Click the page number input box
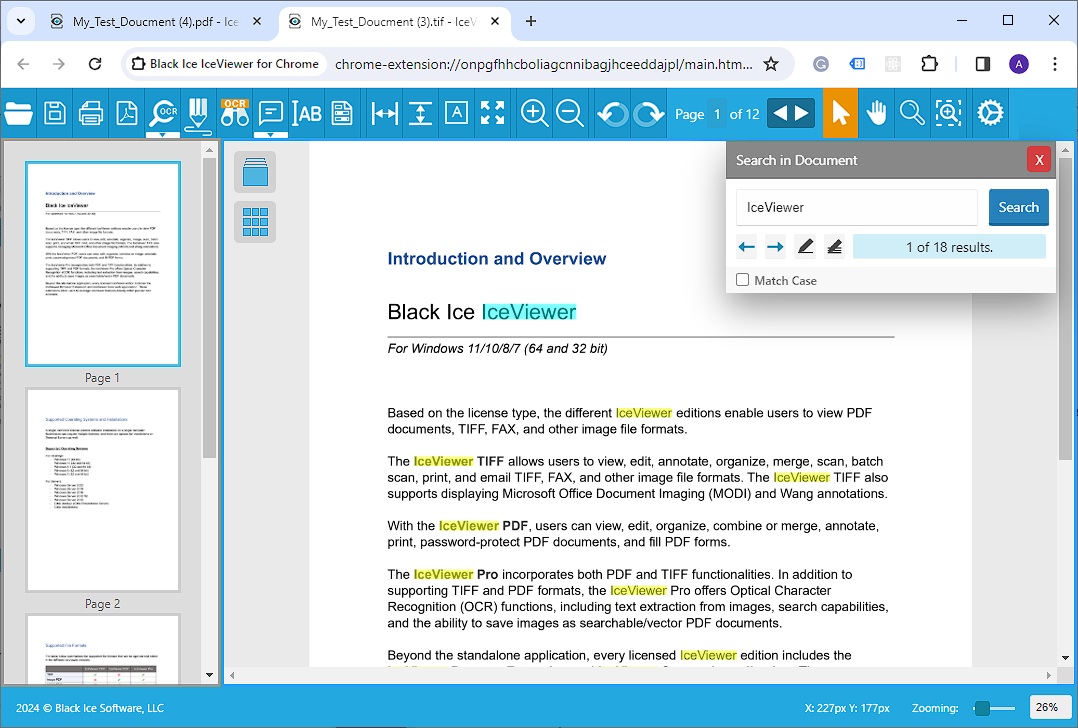Screen dimensions: 1078x728 tap(717, 113)
